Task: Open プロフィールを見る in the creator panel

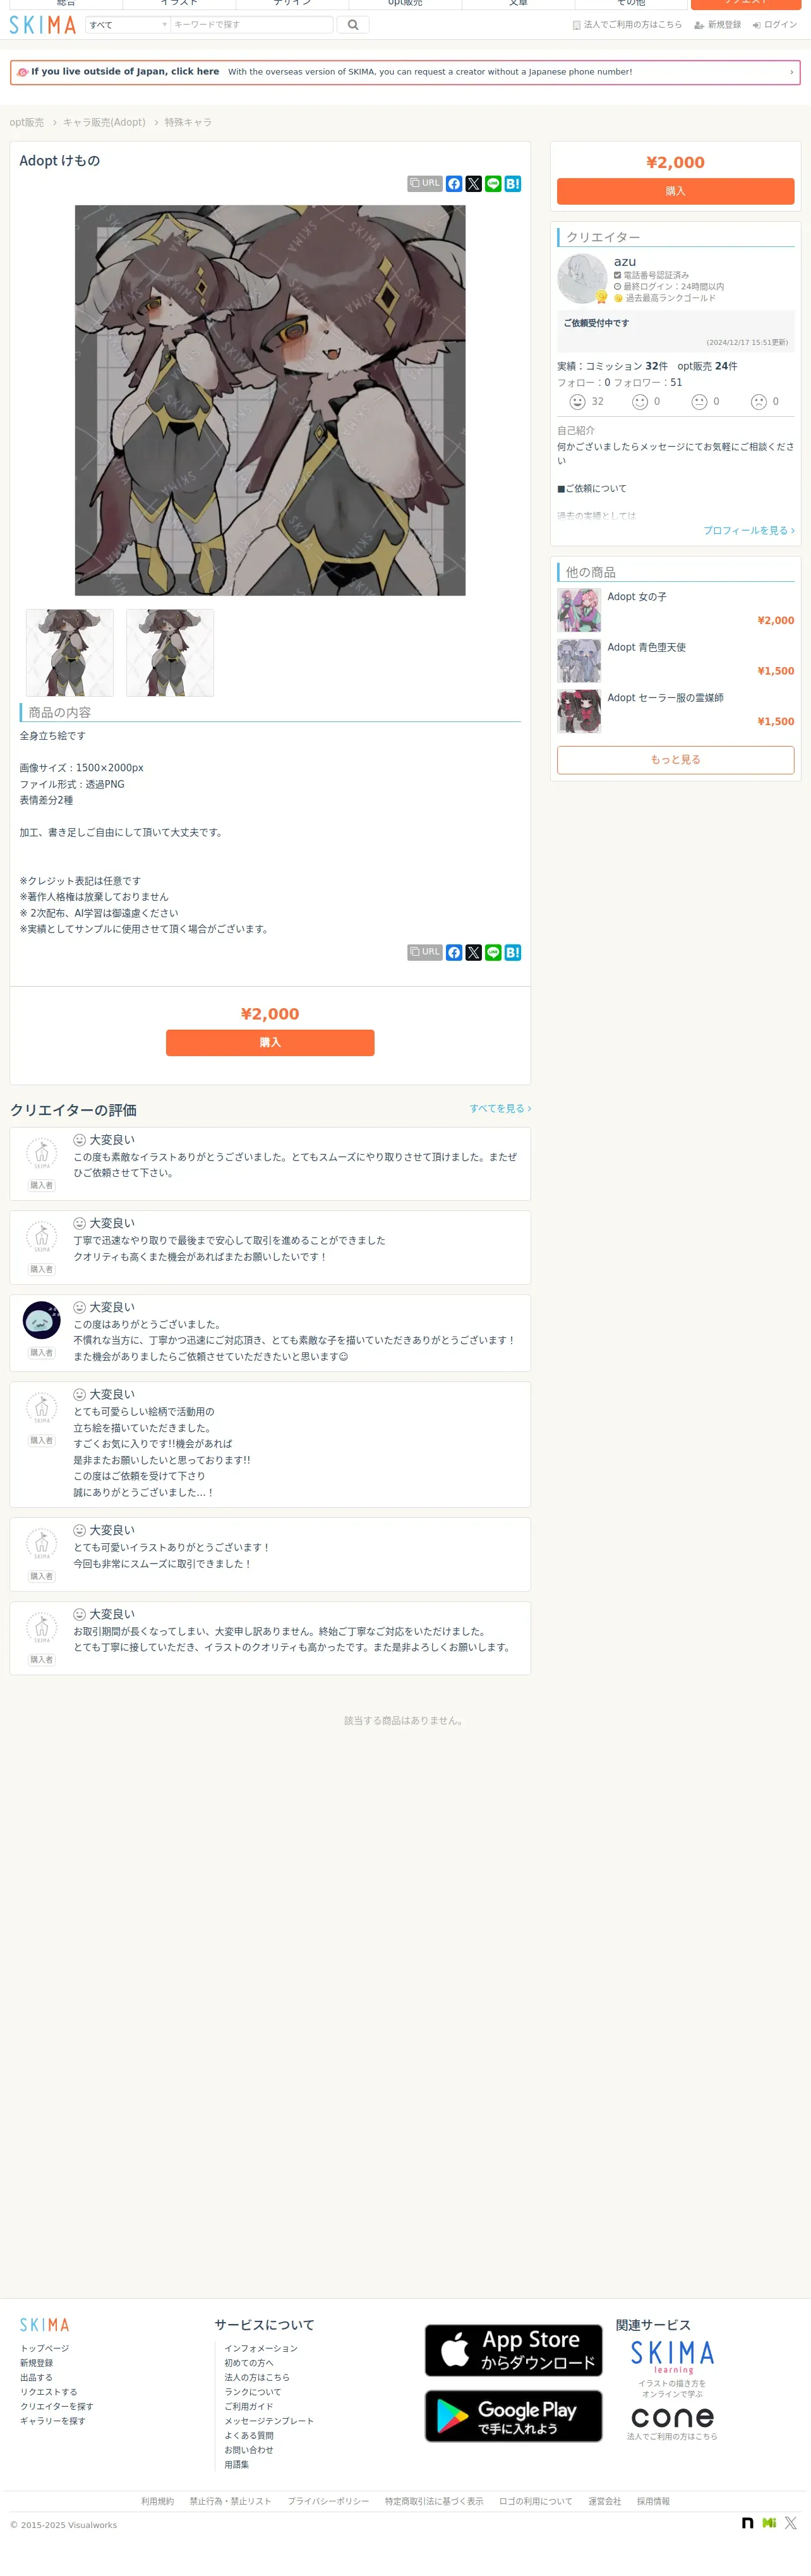Action: [x=749, y=531]
